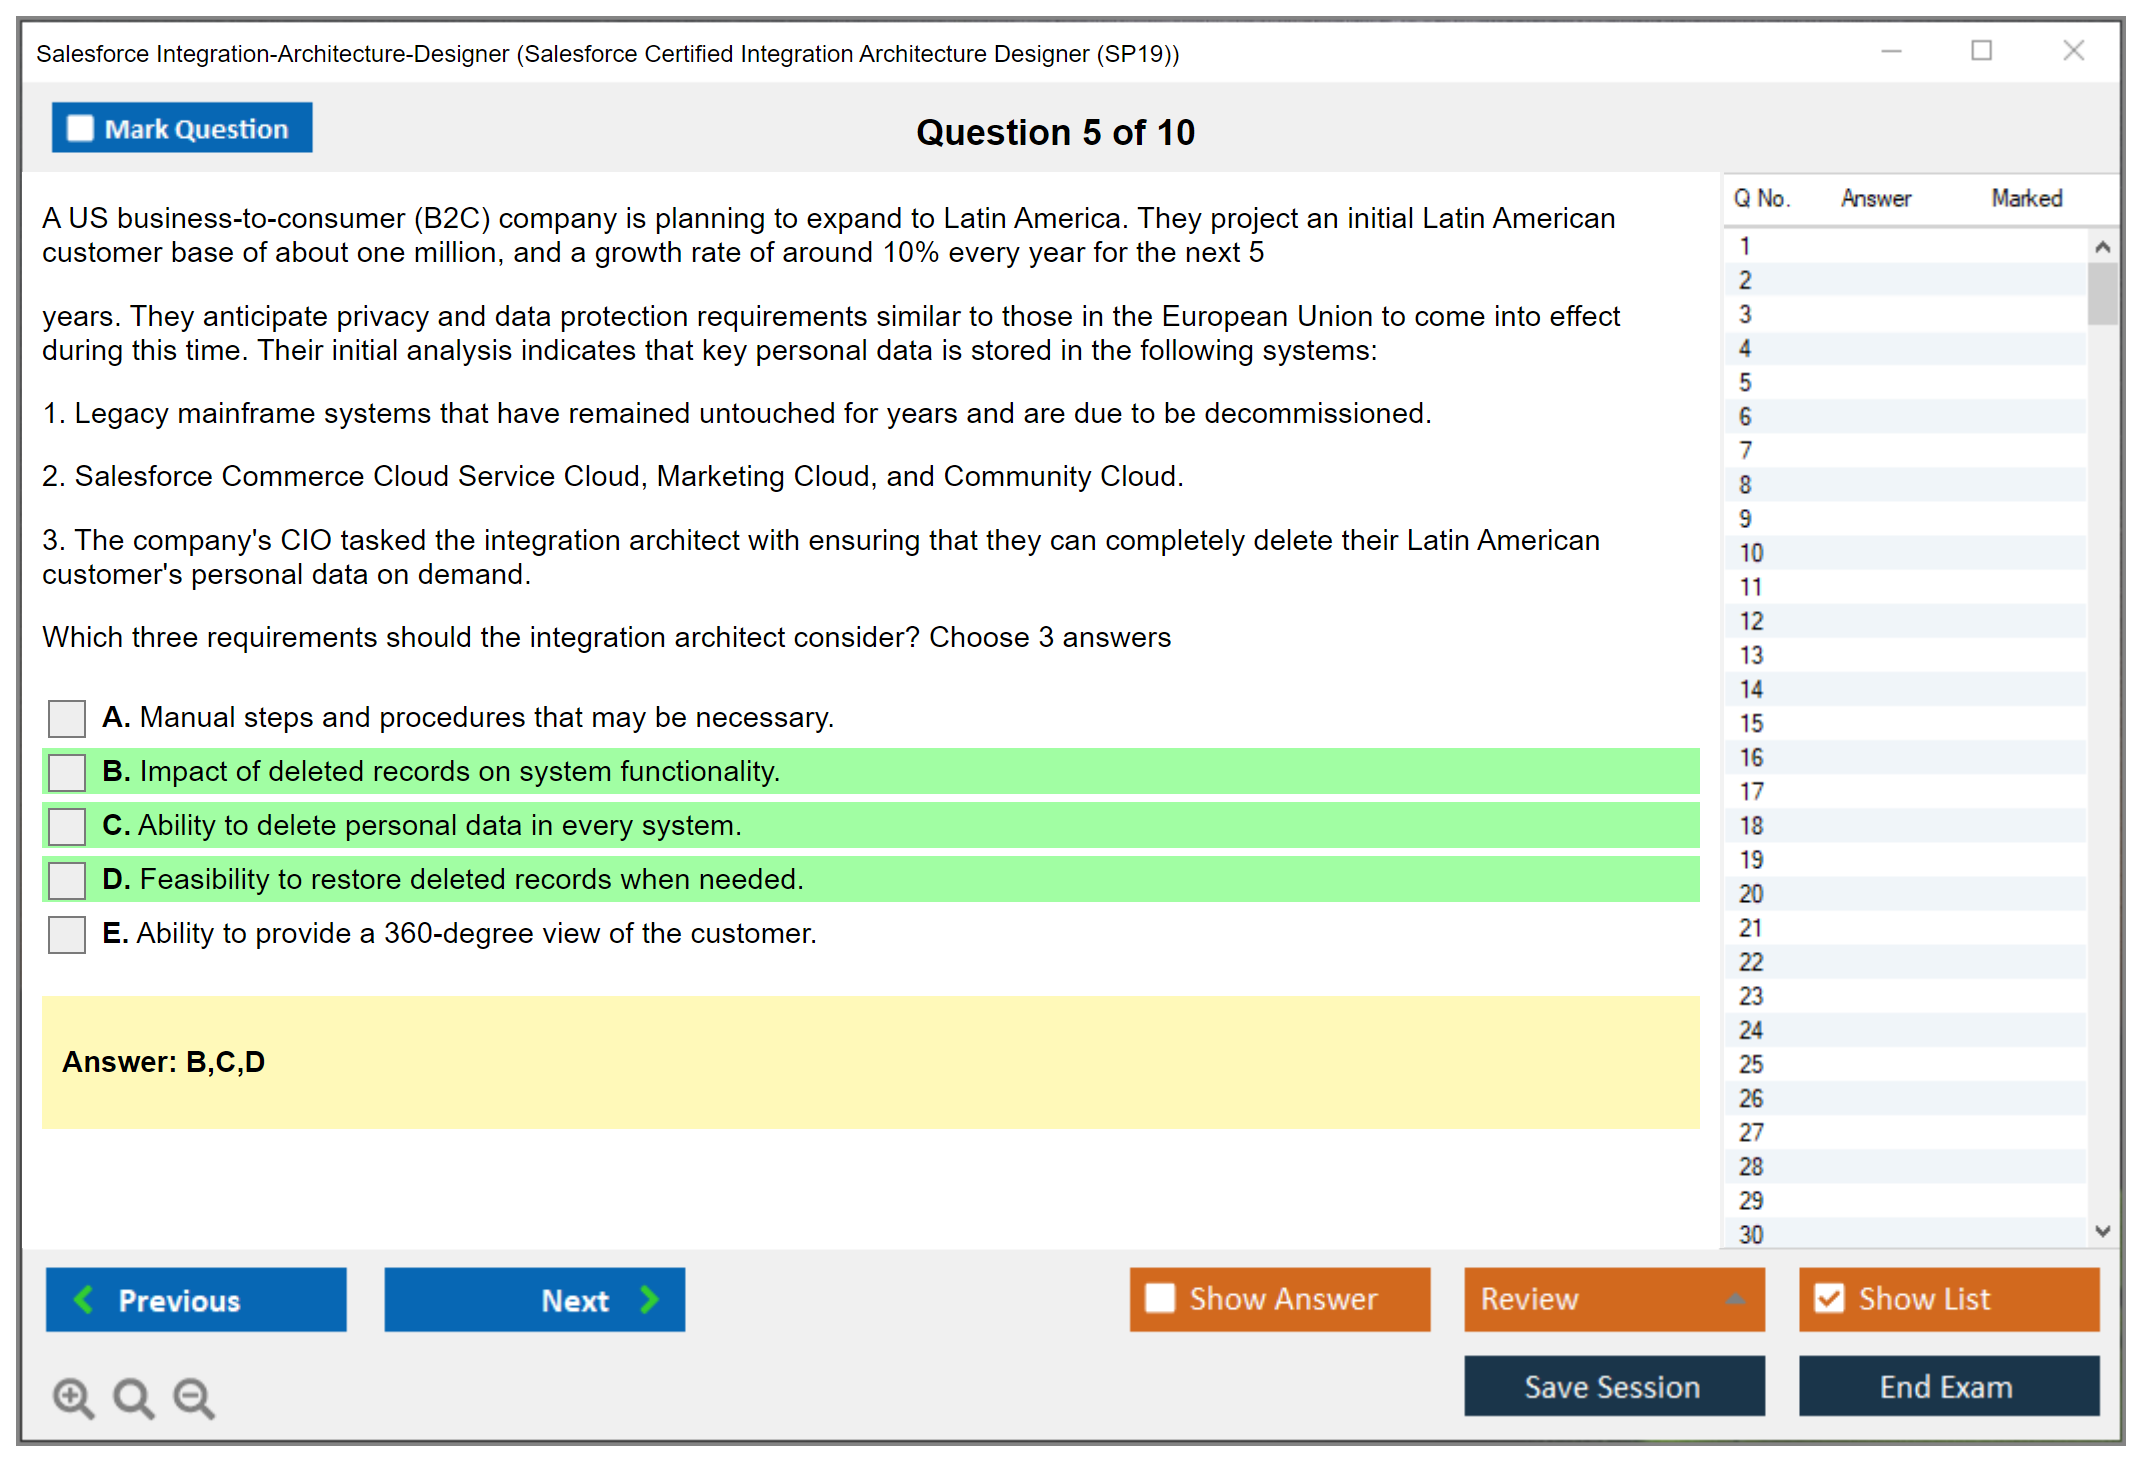Expand the Review dropdown arrow

point(1735,1298)
